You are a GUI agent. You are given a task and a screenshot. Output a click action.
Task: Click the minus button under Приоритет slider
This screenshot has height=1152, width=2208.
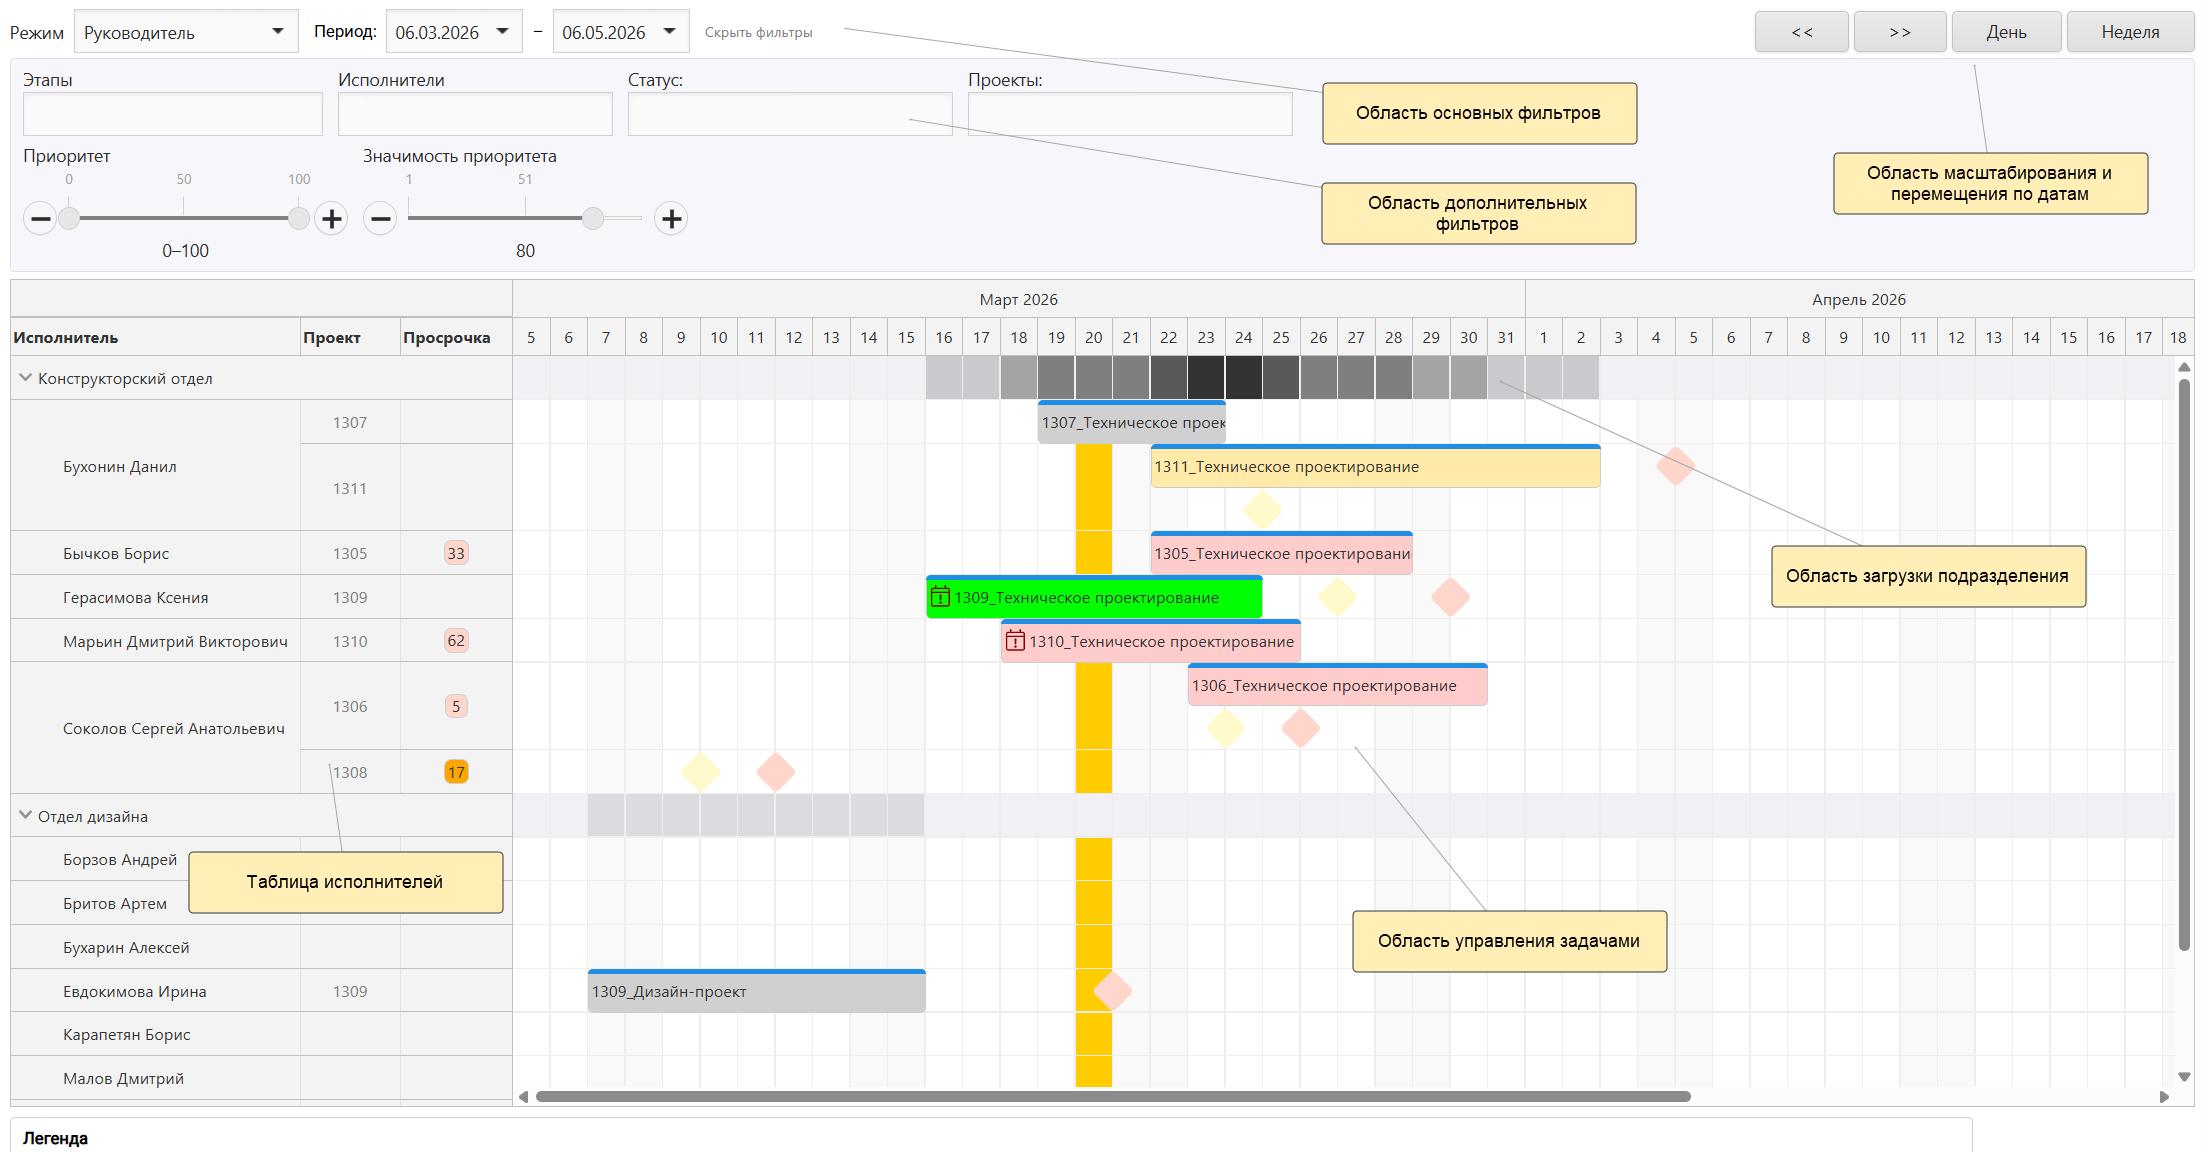pos(40,218)
